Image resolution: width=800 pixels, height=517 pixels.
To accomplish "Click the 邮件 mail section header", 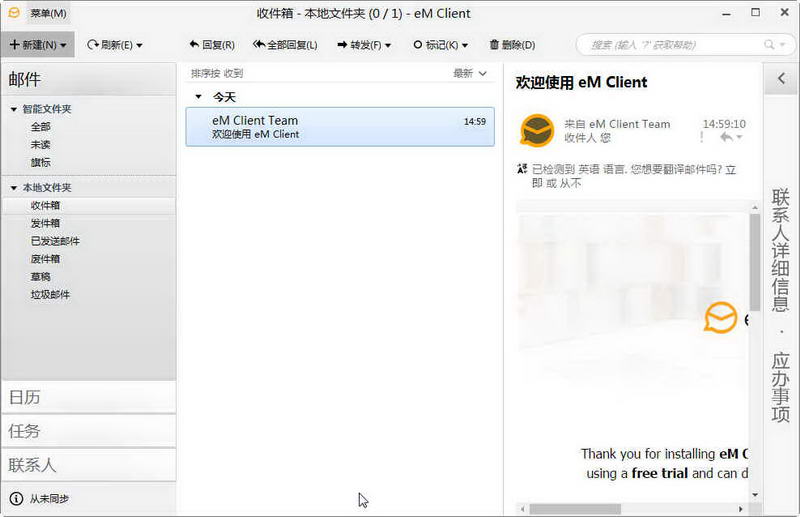I will (89, 79).
